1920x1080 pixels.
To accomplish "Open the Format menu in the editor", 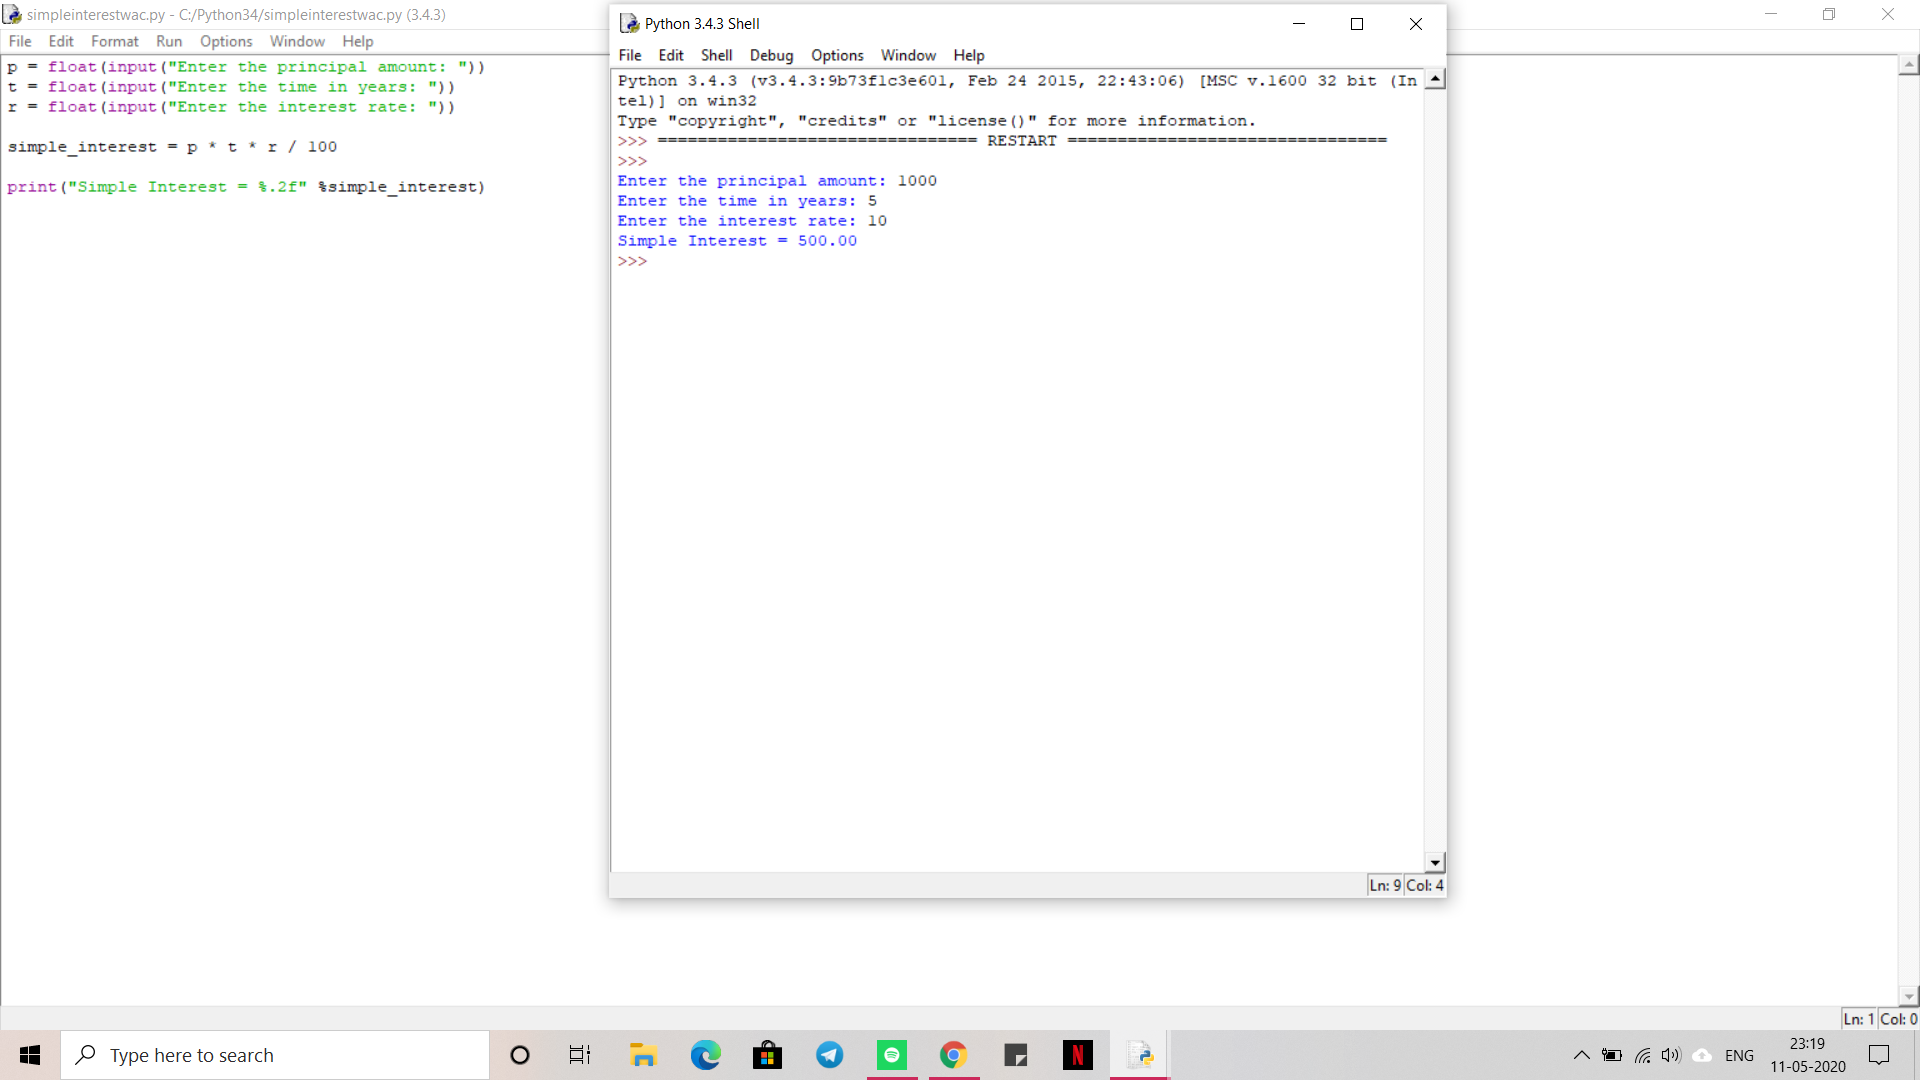I will [x=114, y=41].
